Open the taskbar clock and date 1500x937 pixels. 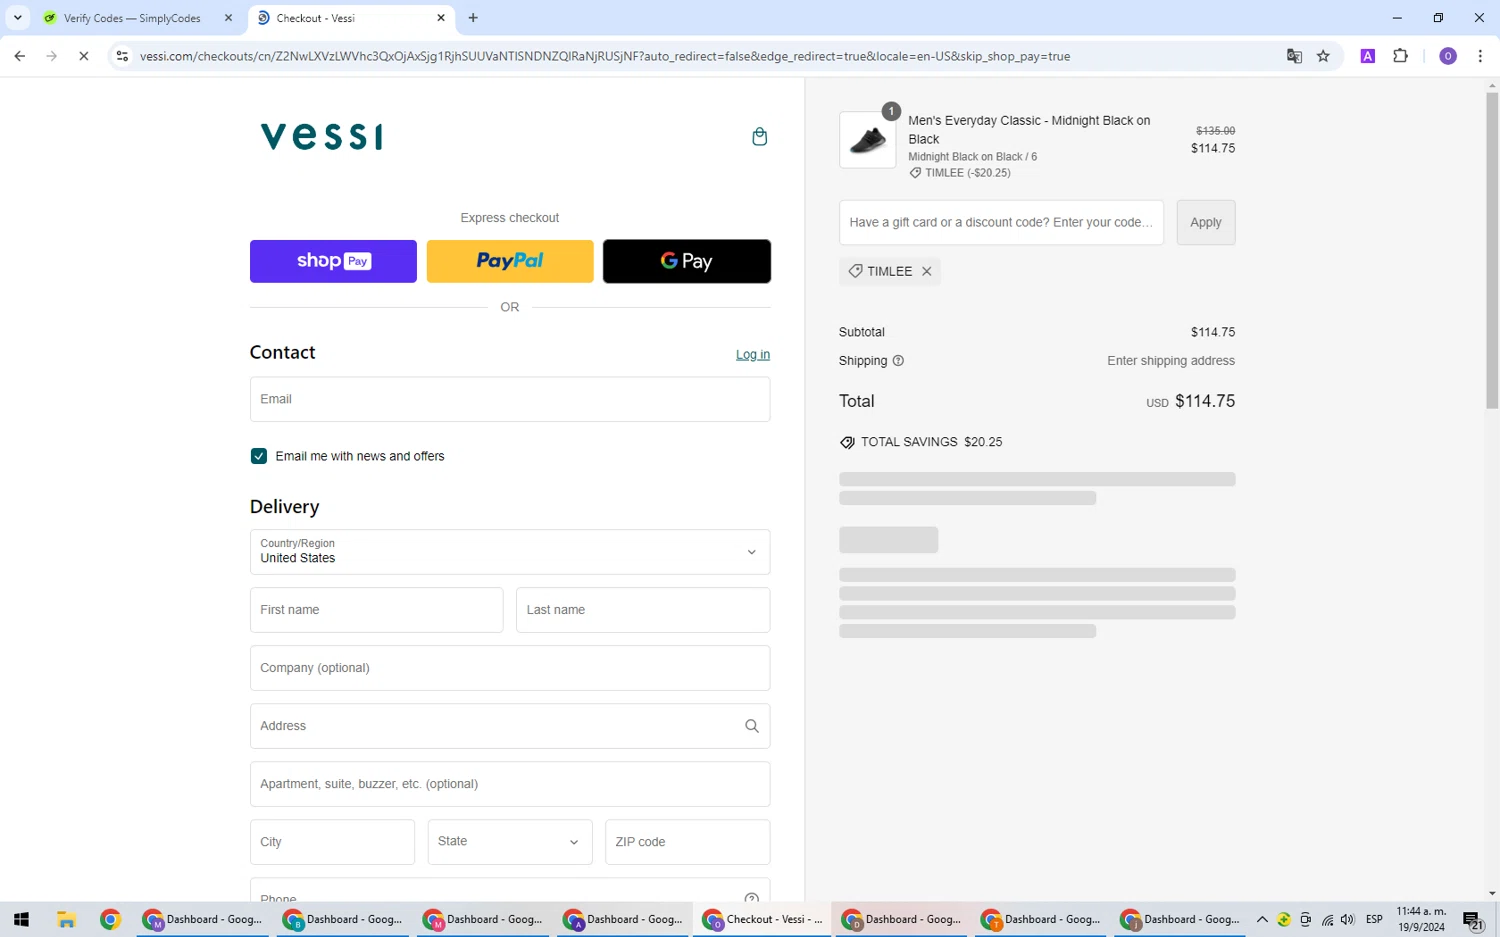pos(1421,919)
